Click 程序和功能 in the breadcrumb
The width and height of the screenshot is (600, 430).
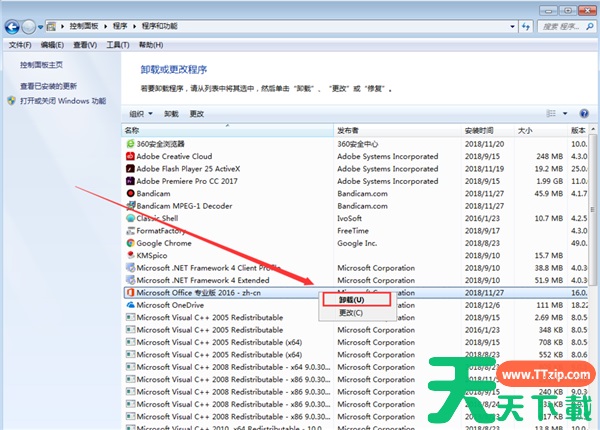160,26
